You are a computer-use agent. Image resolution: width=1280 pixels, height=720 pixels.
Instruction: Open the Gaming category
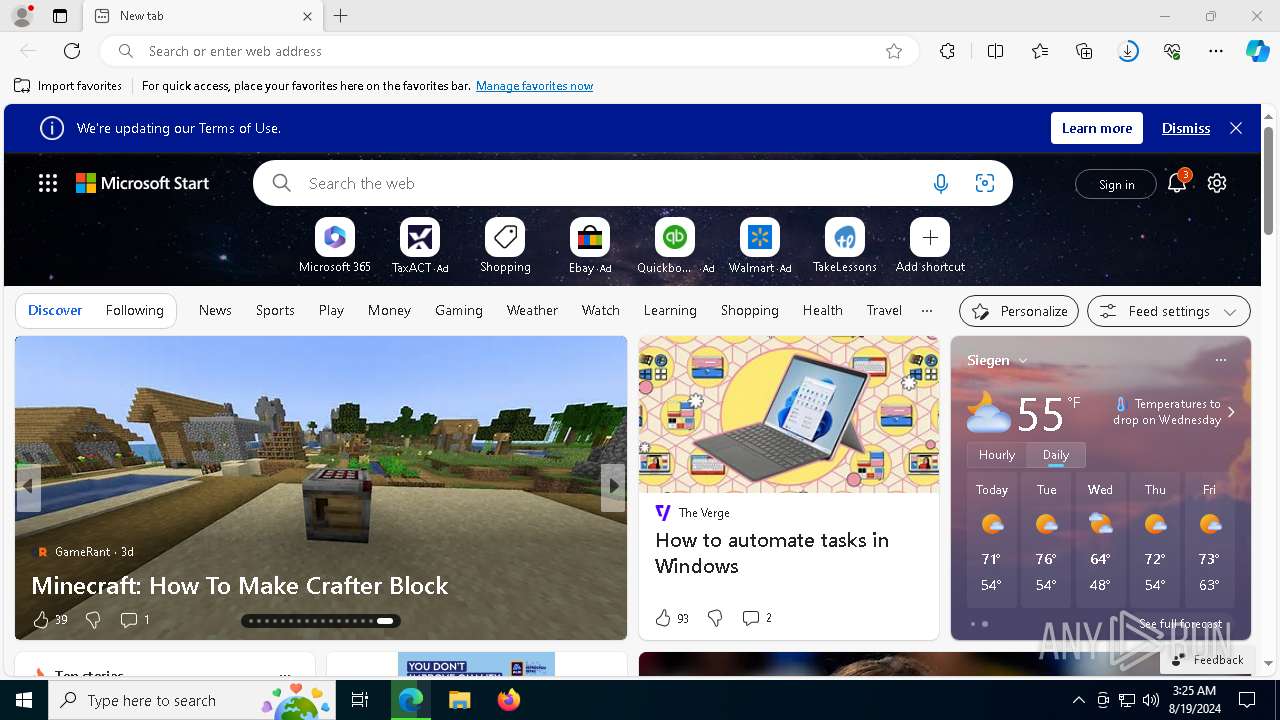[x=459, y=311]
